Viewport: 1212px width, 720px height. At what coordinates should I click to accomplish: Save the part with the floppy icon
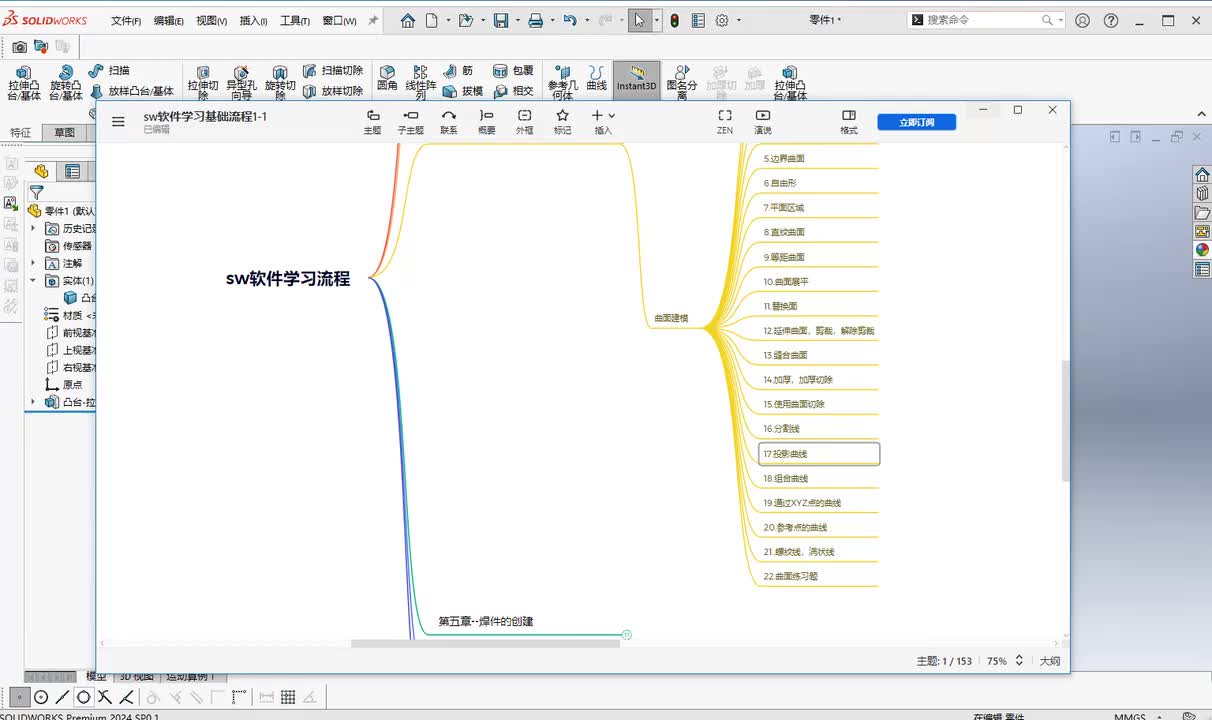pos(501,20)
